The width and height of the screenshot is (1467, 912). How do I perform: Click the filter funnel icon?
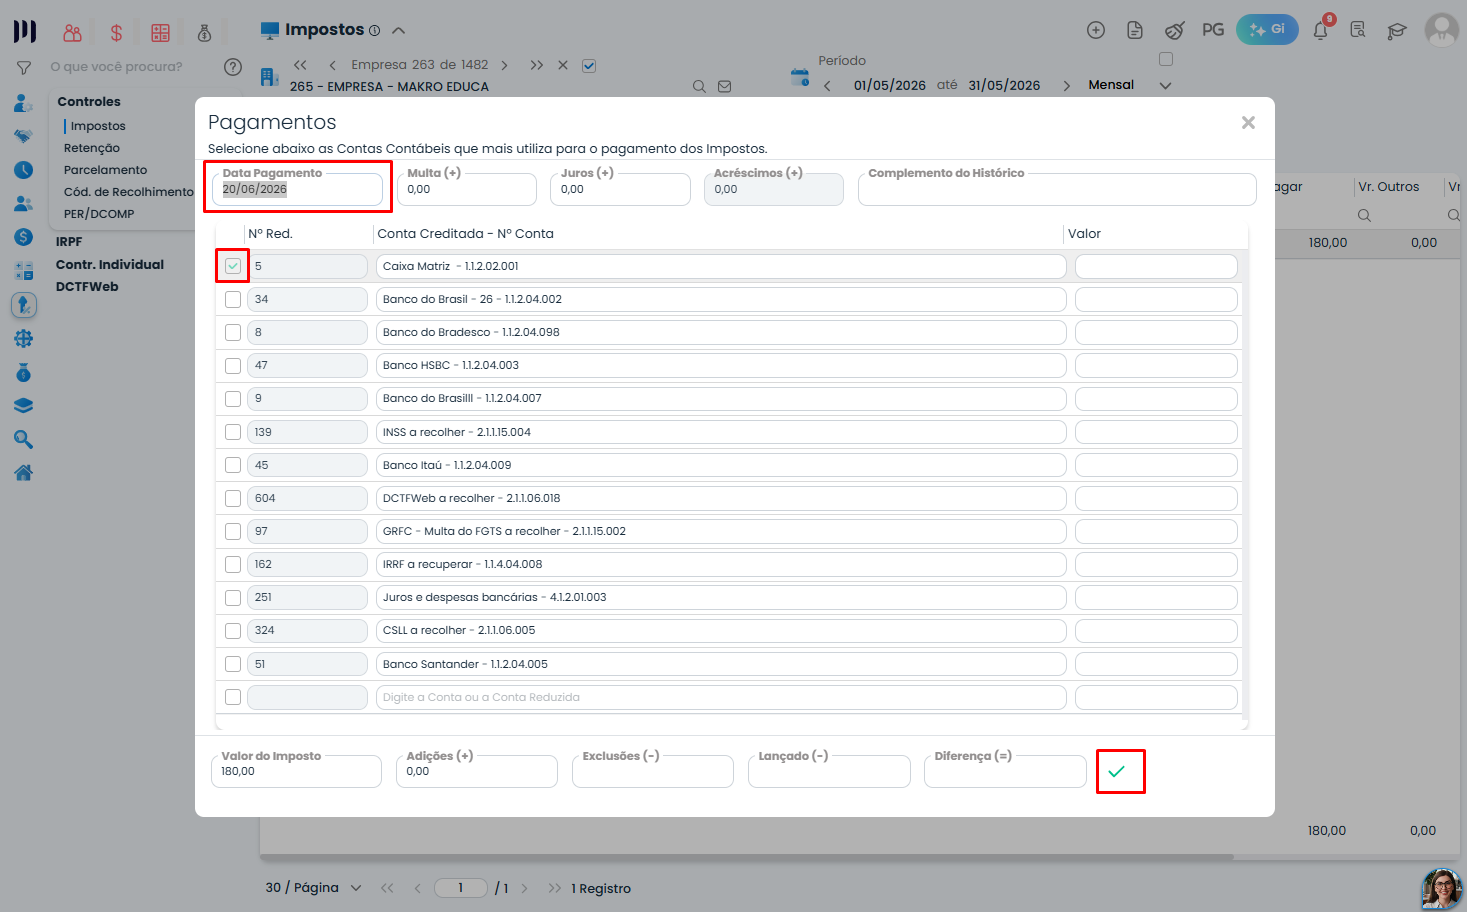click(x=24, y=68)
